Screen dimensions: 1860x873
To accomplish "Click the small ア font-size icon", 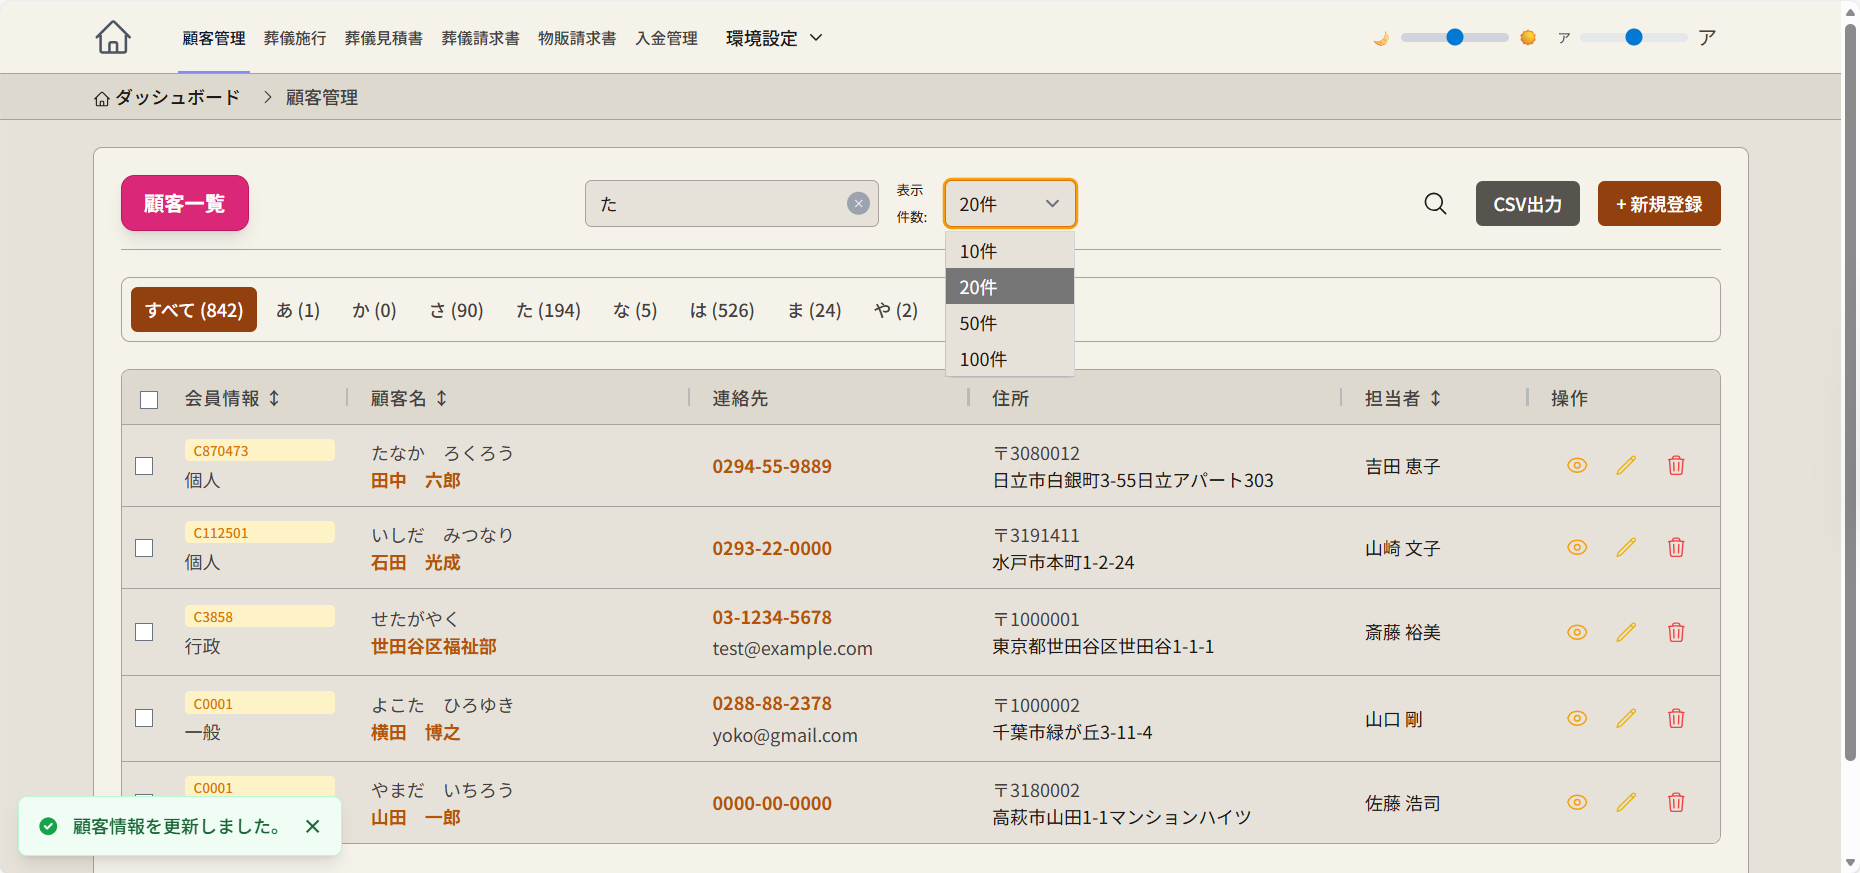I will [1564, 38].
